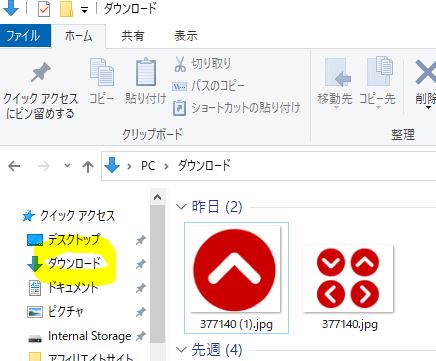Click Copy path (パスのコピー)

coord(208,86)
